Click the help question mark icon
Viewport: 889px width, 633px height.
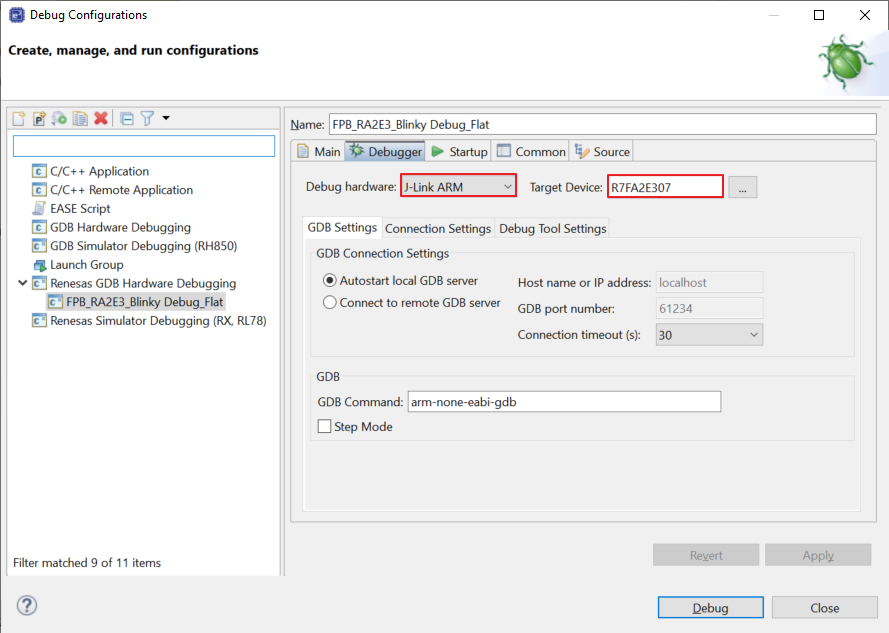point(27,605)
